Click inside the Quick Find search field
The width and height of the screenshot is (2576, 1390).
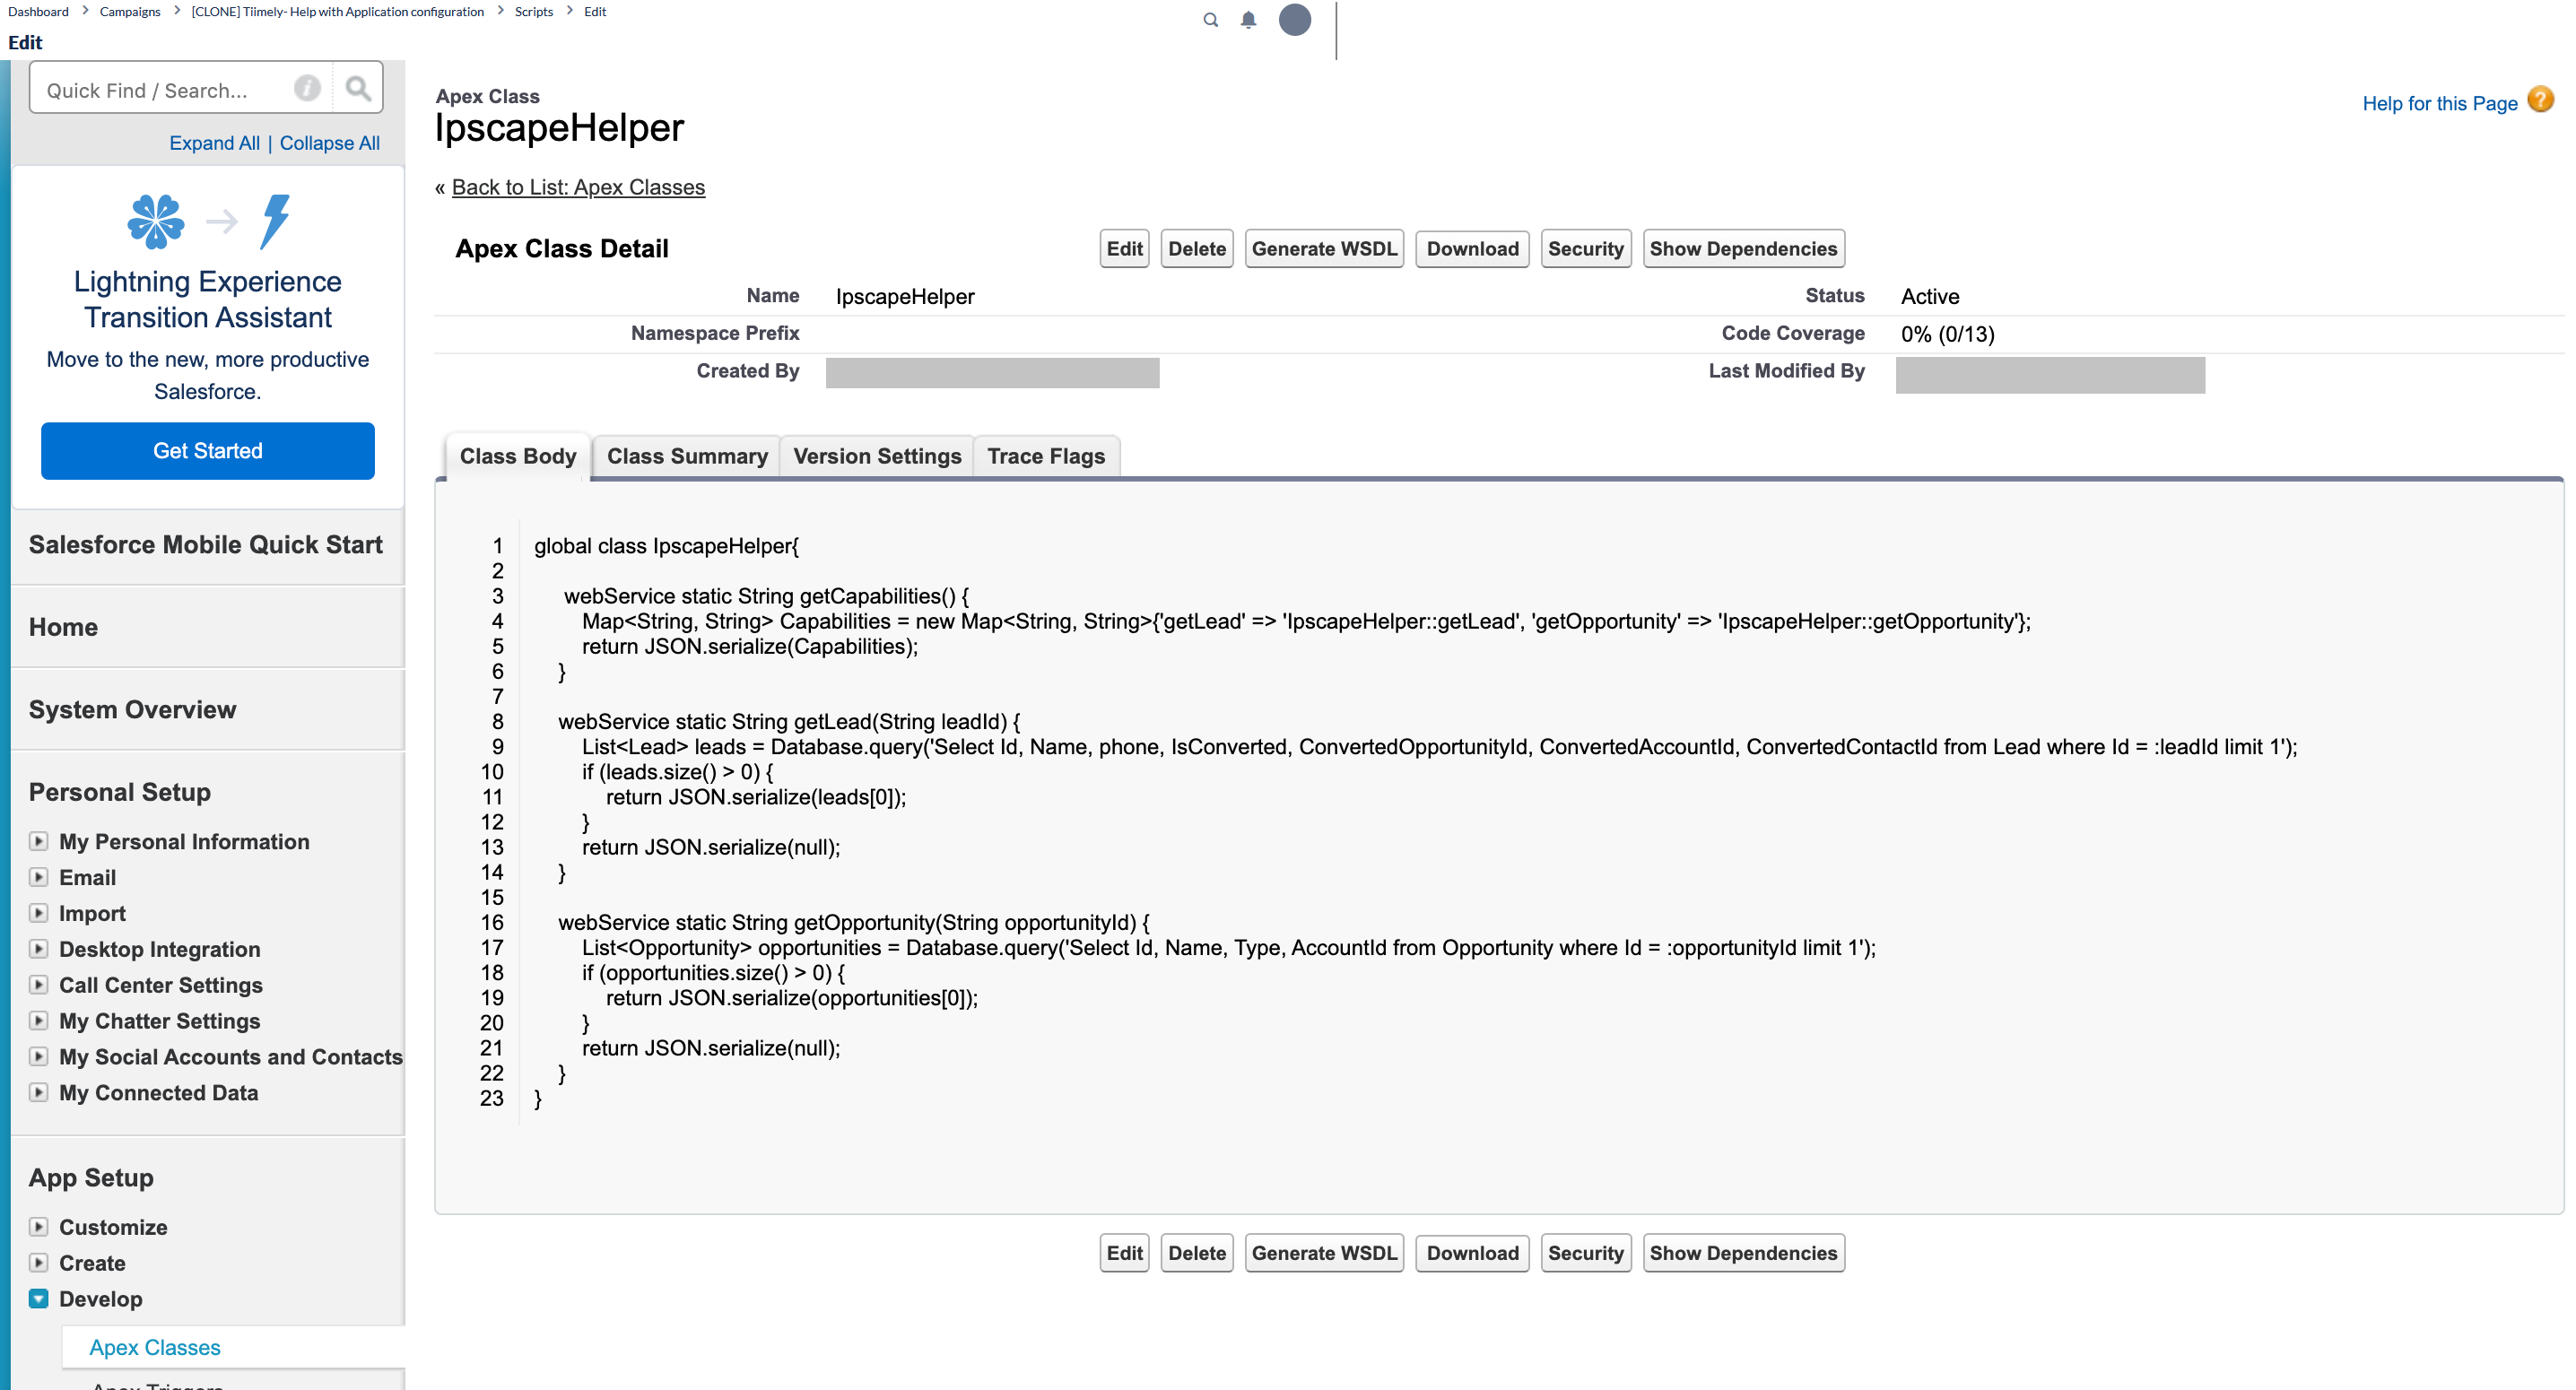(160, 88)
